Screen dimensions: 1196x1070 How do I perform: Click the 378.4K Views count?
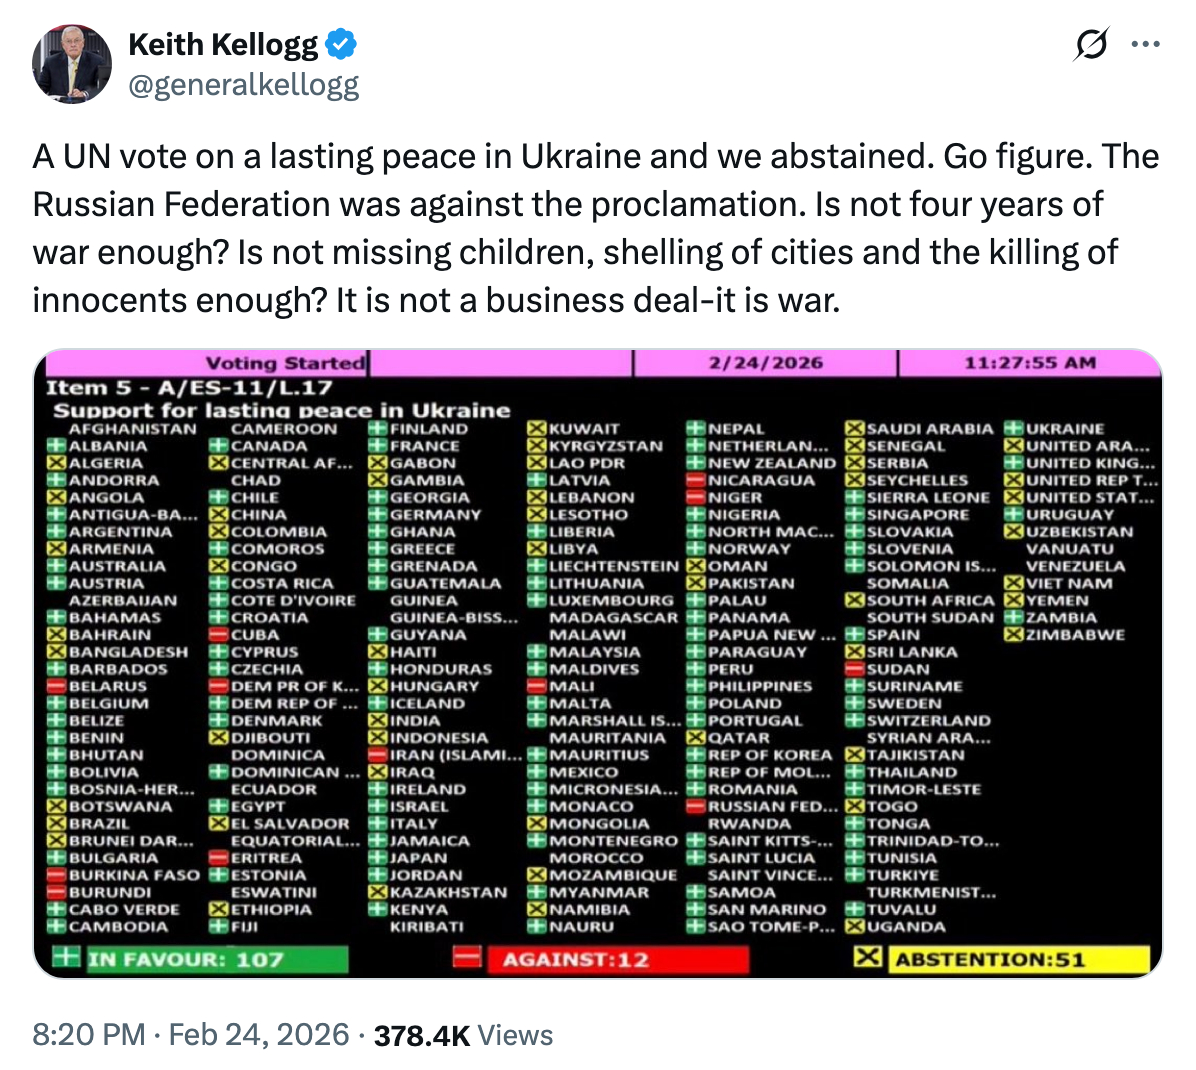pyautogui.click(x=463, y=1035)
